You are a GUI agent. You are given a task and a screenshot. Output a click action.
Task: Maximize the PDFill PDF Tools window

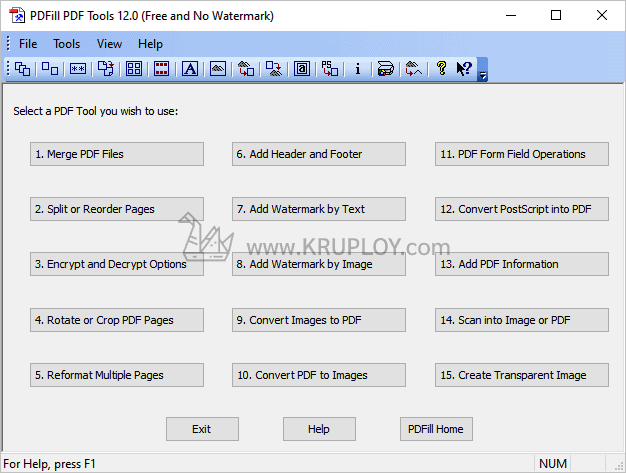coord(556,16)
